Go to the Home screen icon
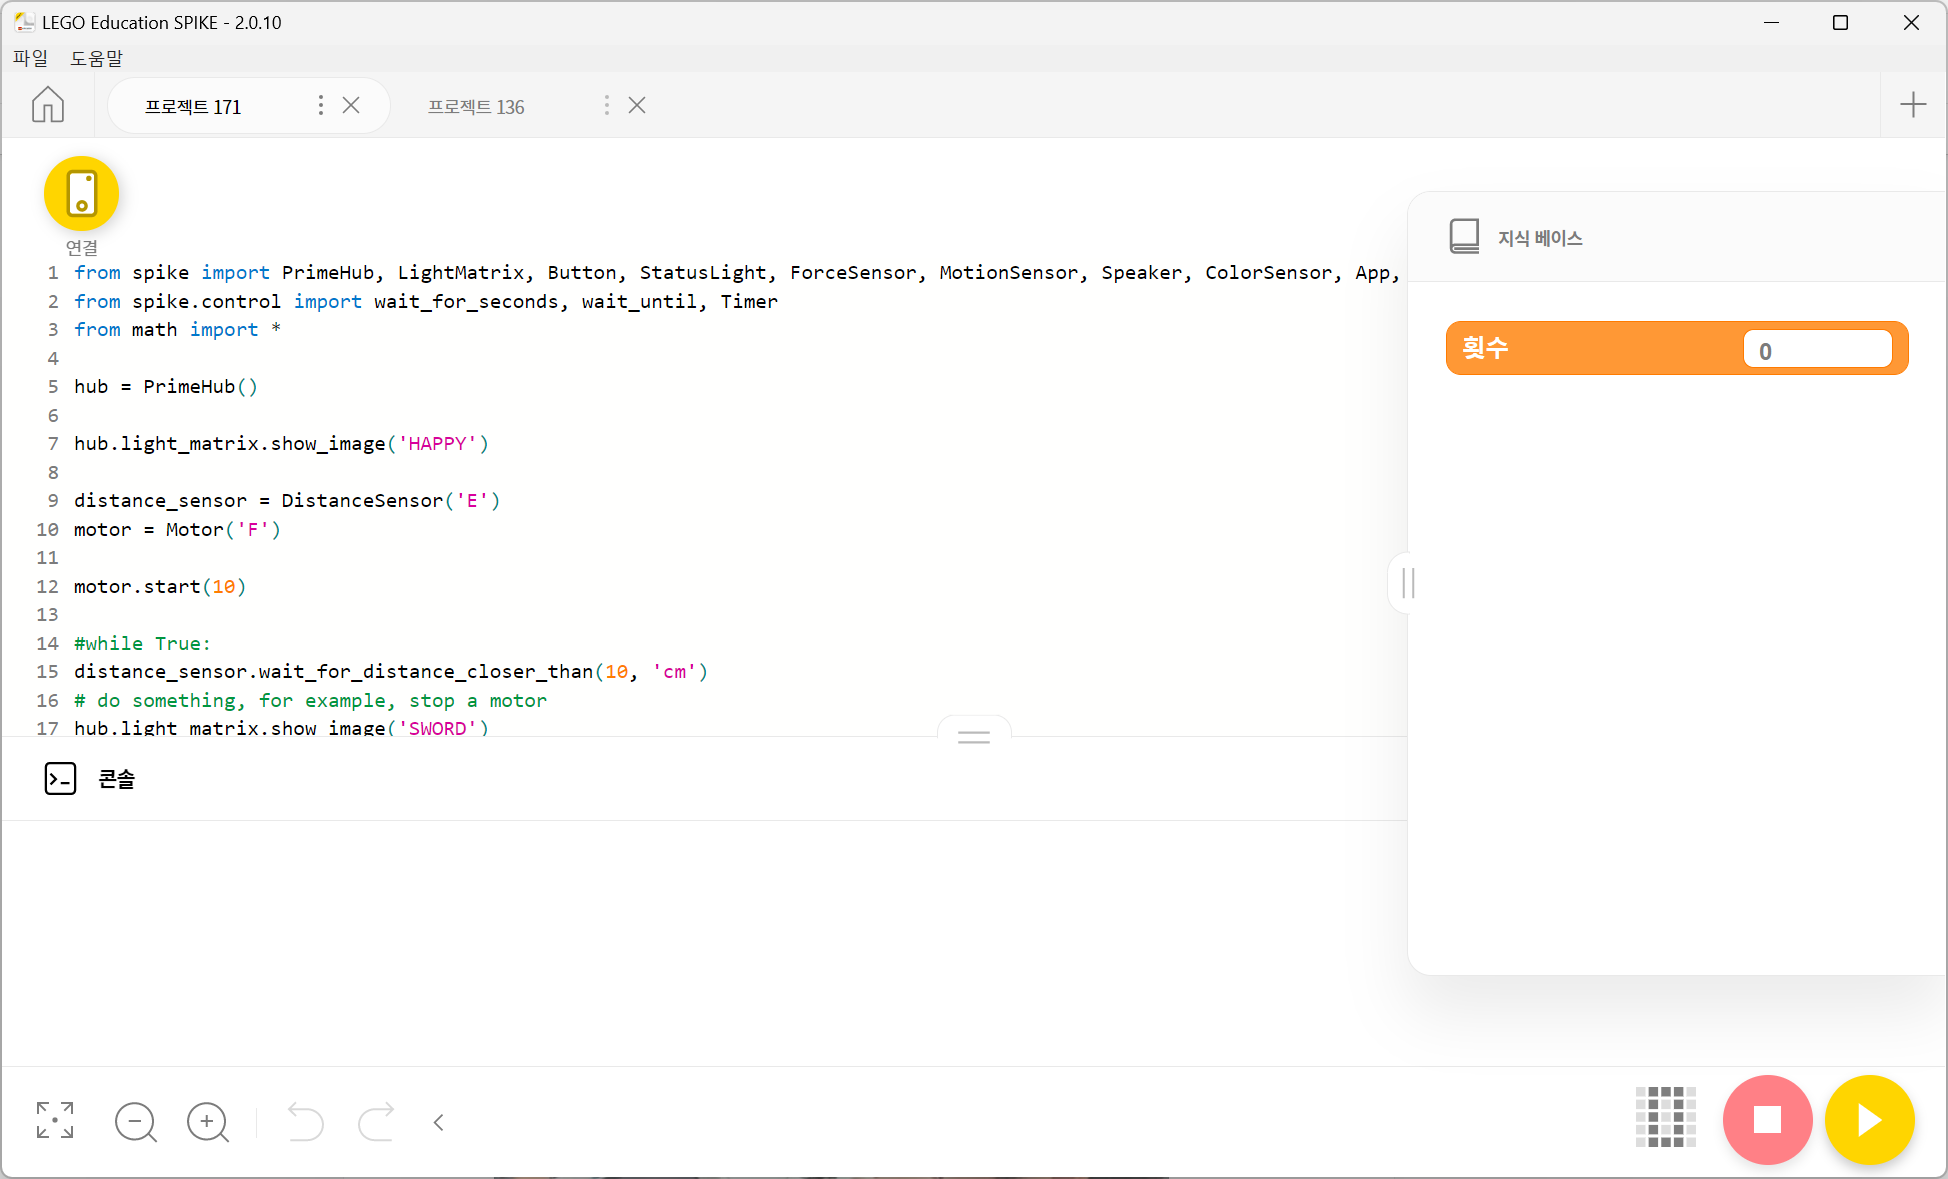Screen dimensions: 1948x1179 [x=48, y=105]
